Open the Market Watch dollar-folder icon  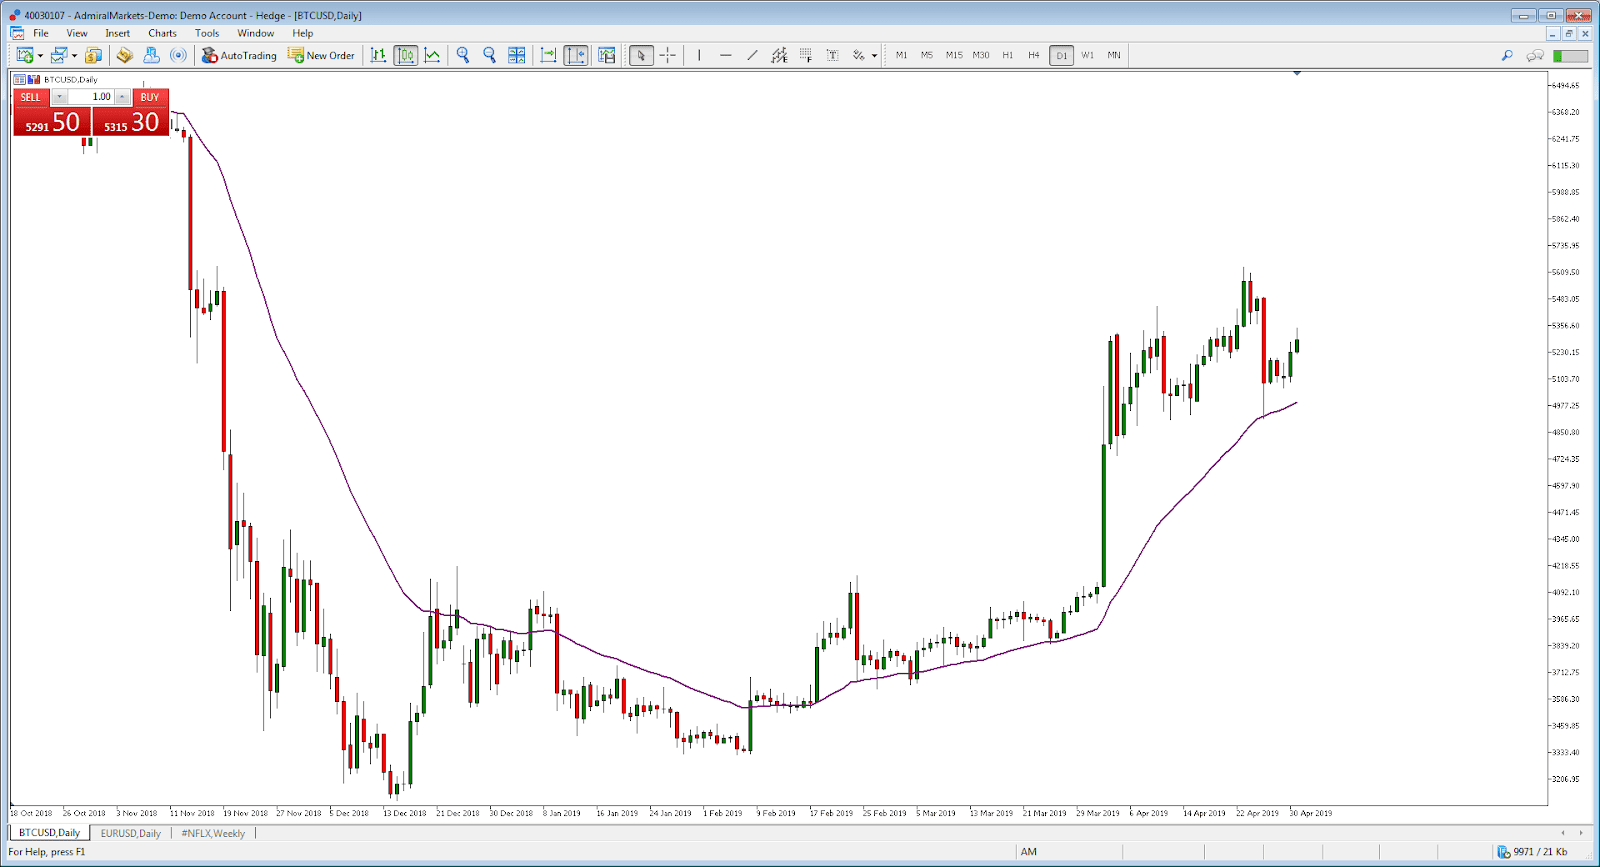coord(94,55)
